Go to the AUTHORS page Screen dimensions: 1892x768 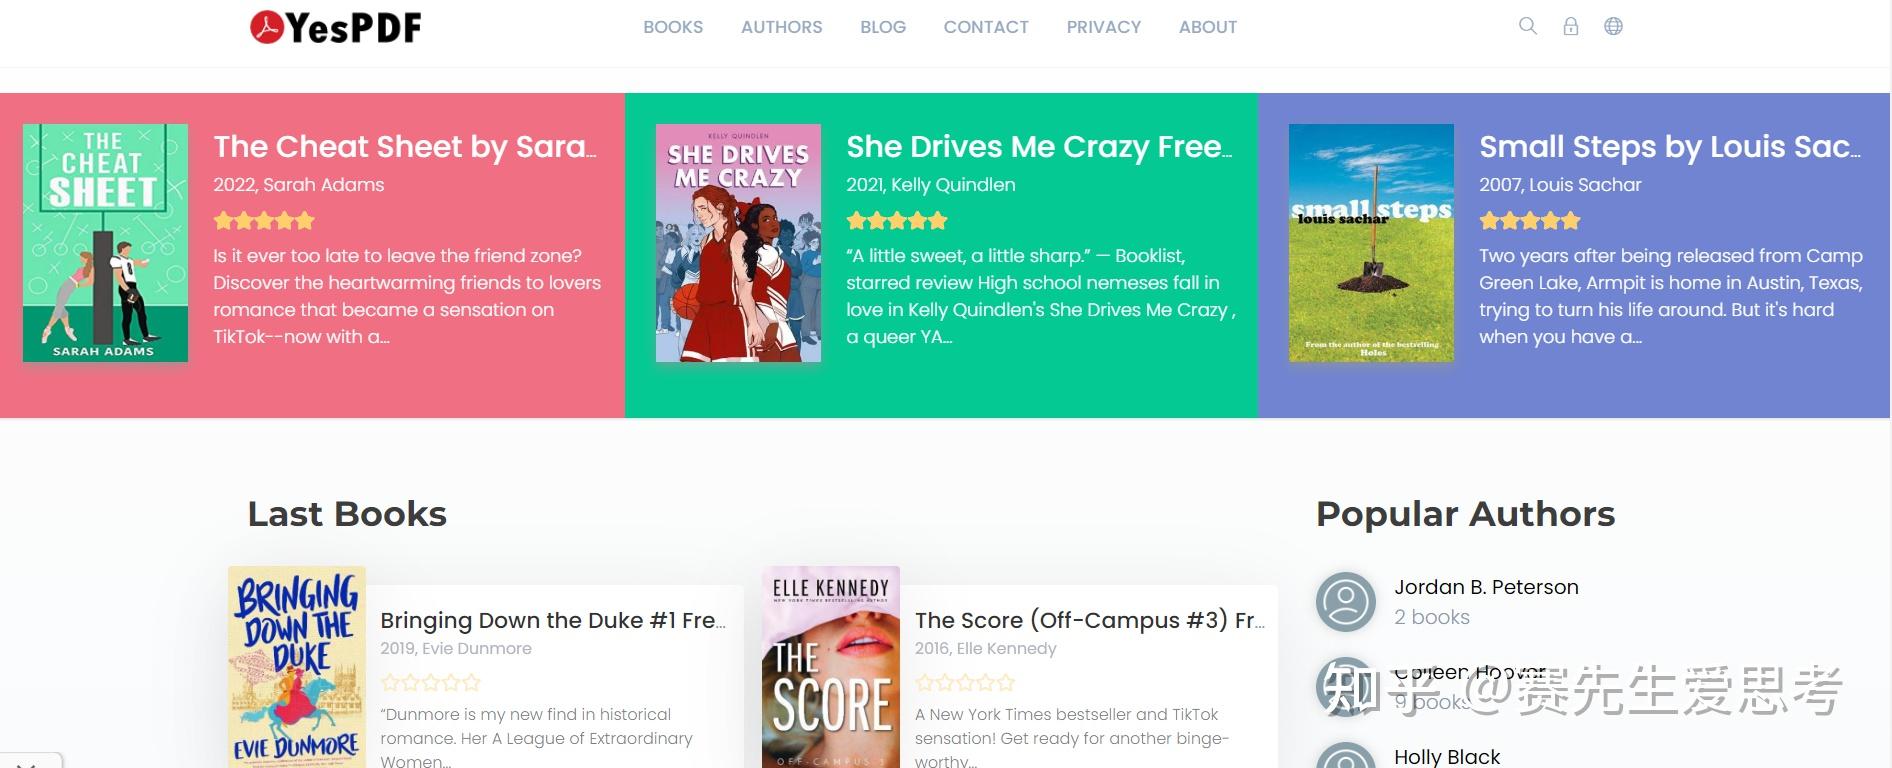click(782, 27)
